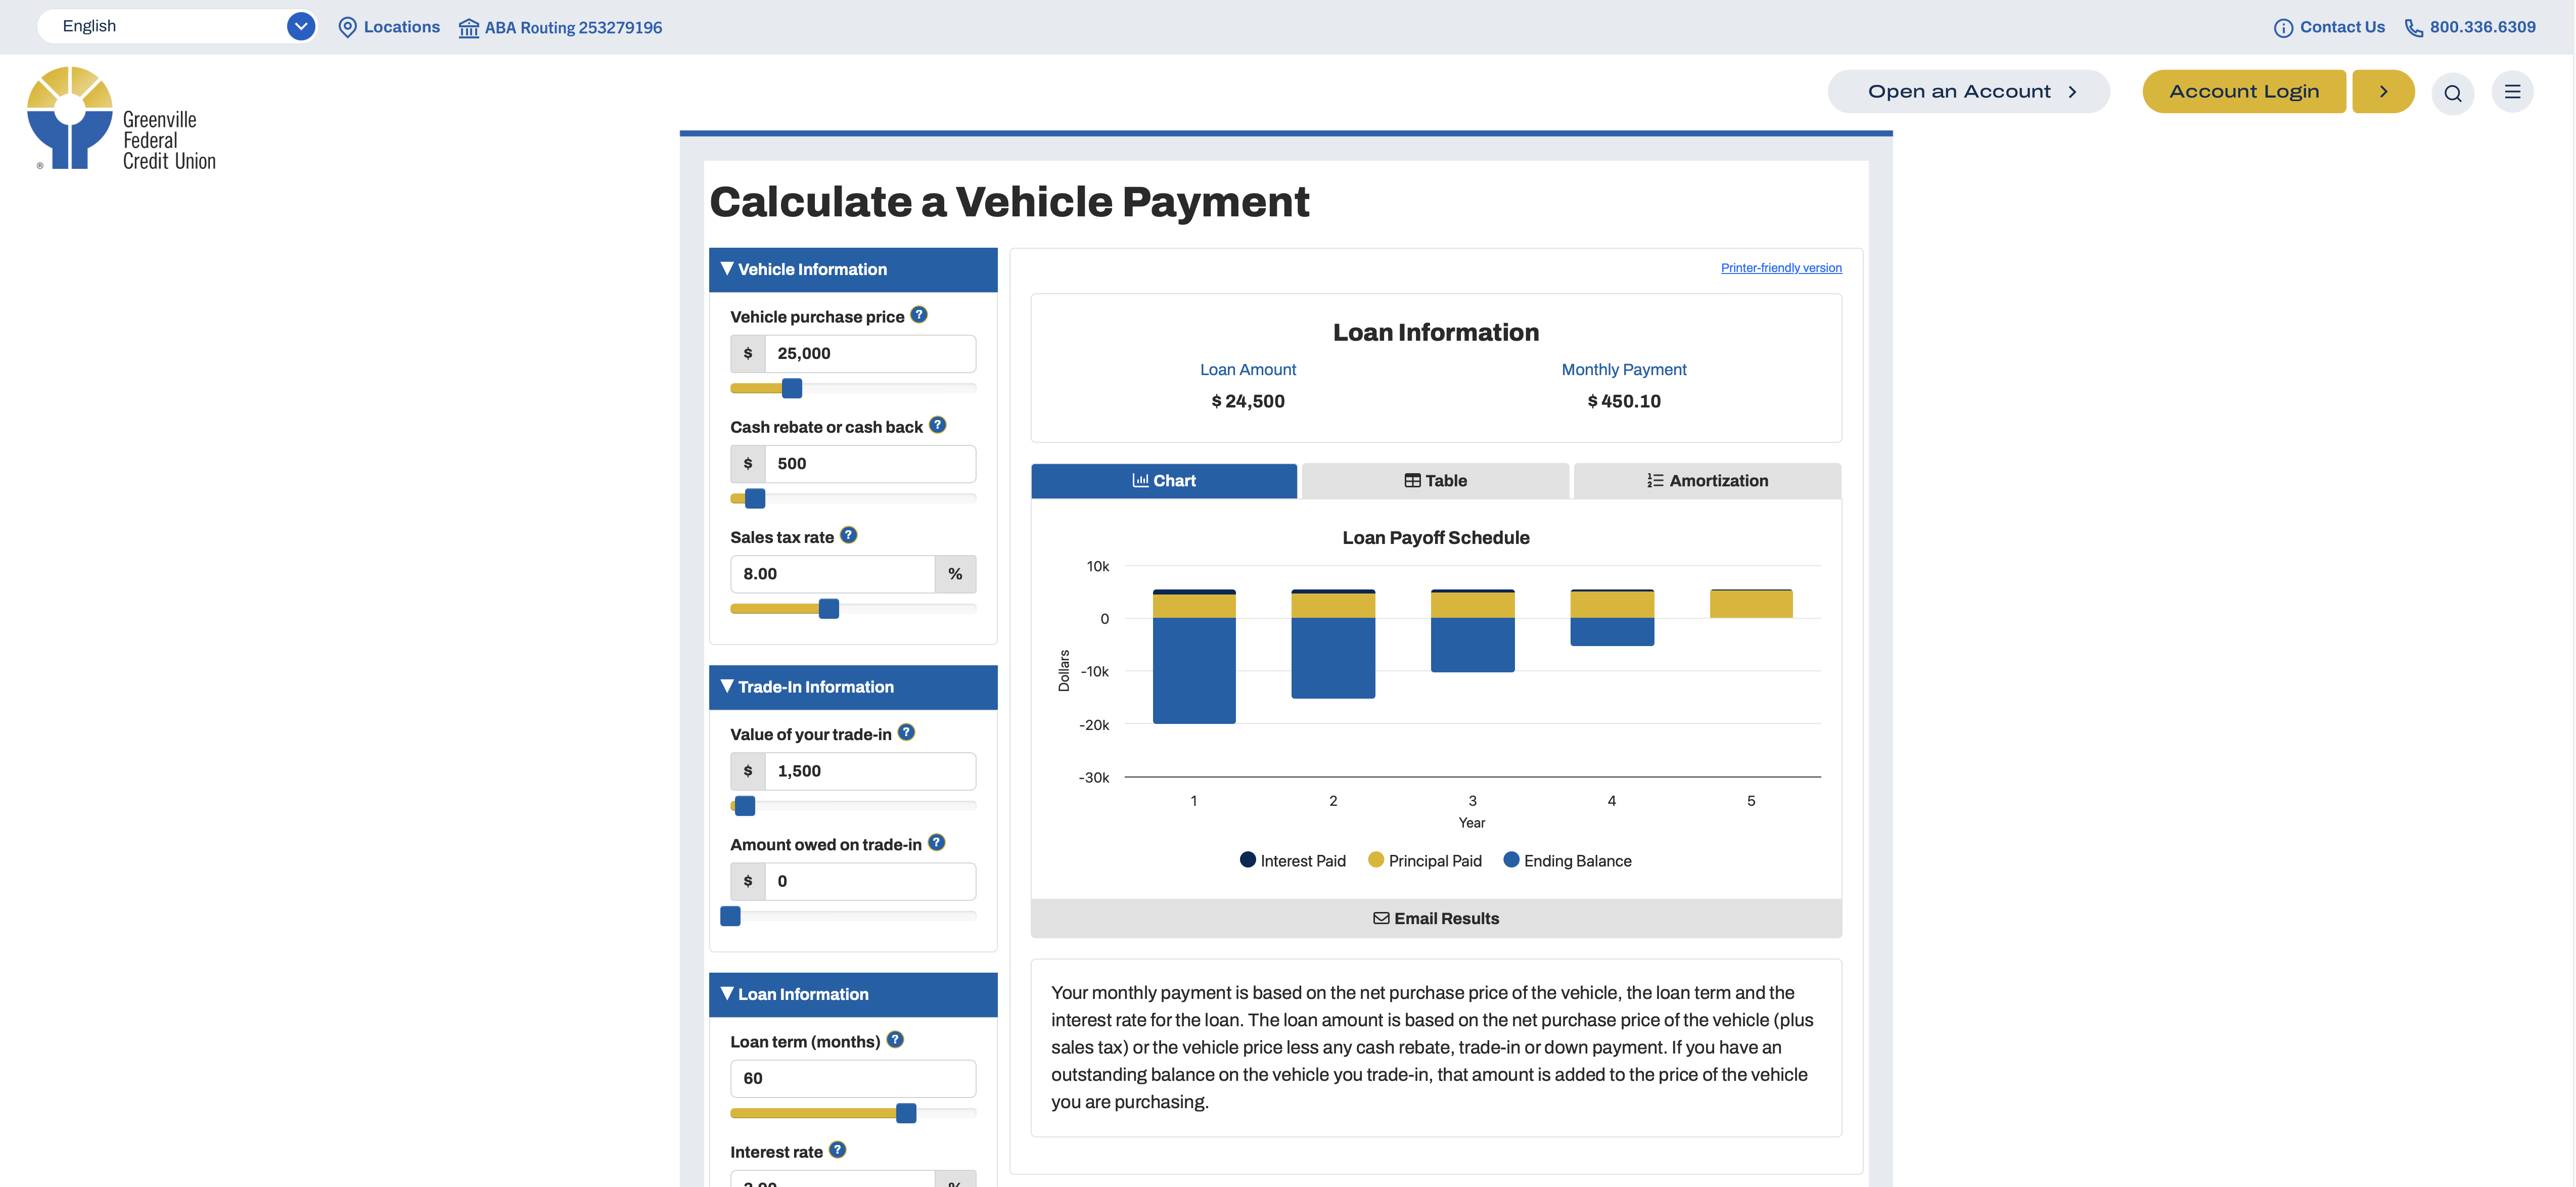Click help icon beside Vehicle purchase price
Screen dimensions: 2576x1187
pyautogui.click(x=919, y=315)
